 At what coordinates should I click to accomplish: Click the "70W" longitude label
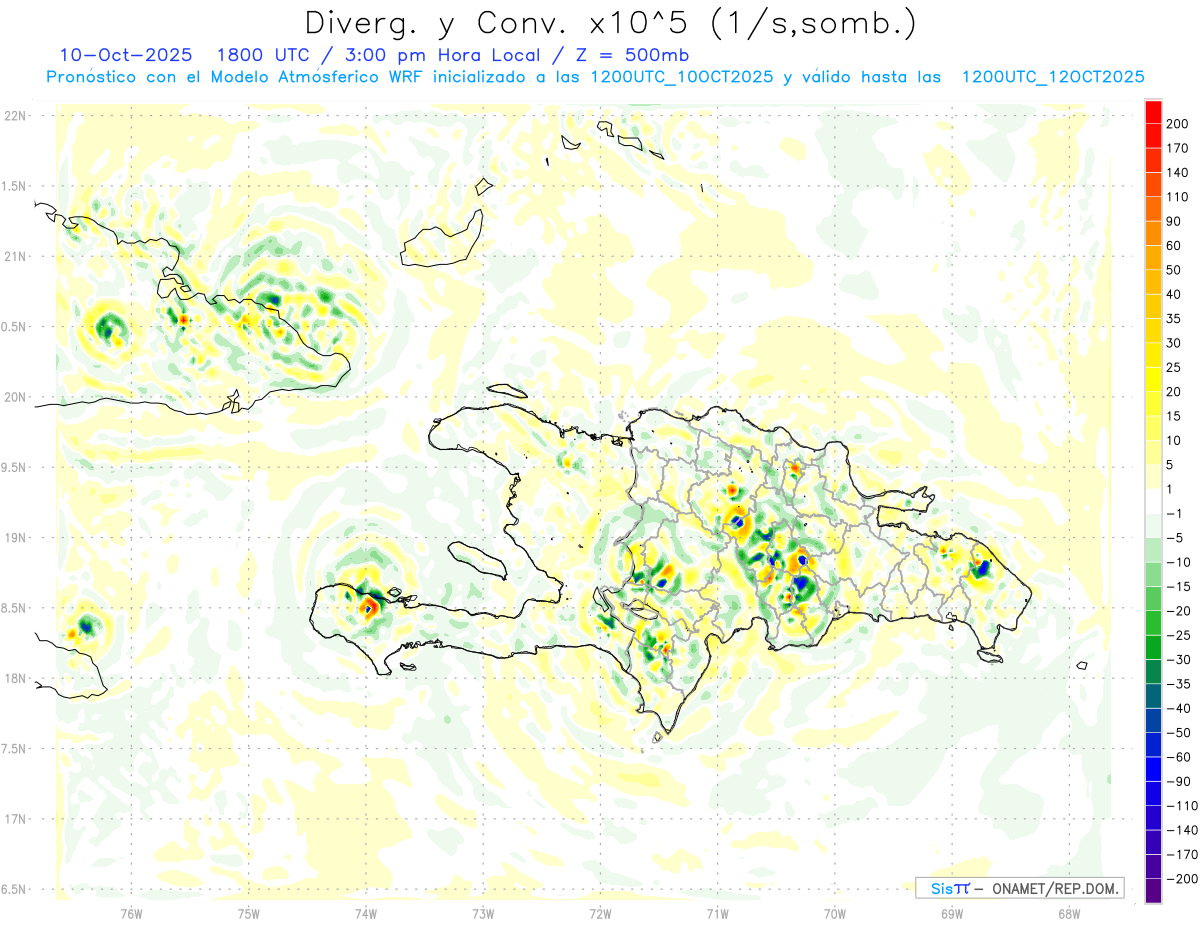835,913
